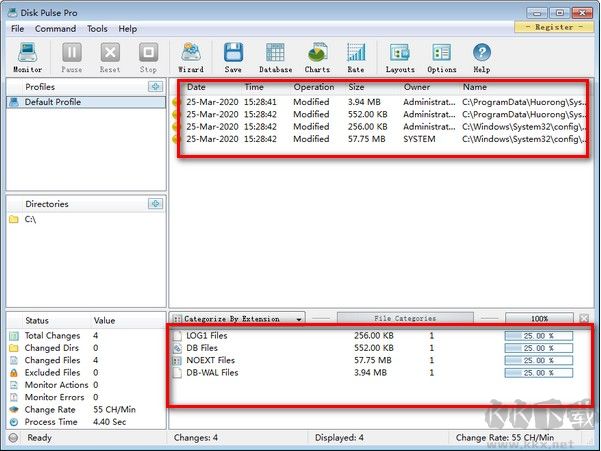The height and width of the screenshot is (451, 601).
Task: Open the File menu
Action: pyautogui.click(x=18, y=29)
